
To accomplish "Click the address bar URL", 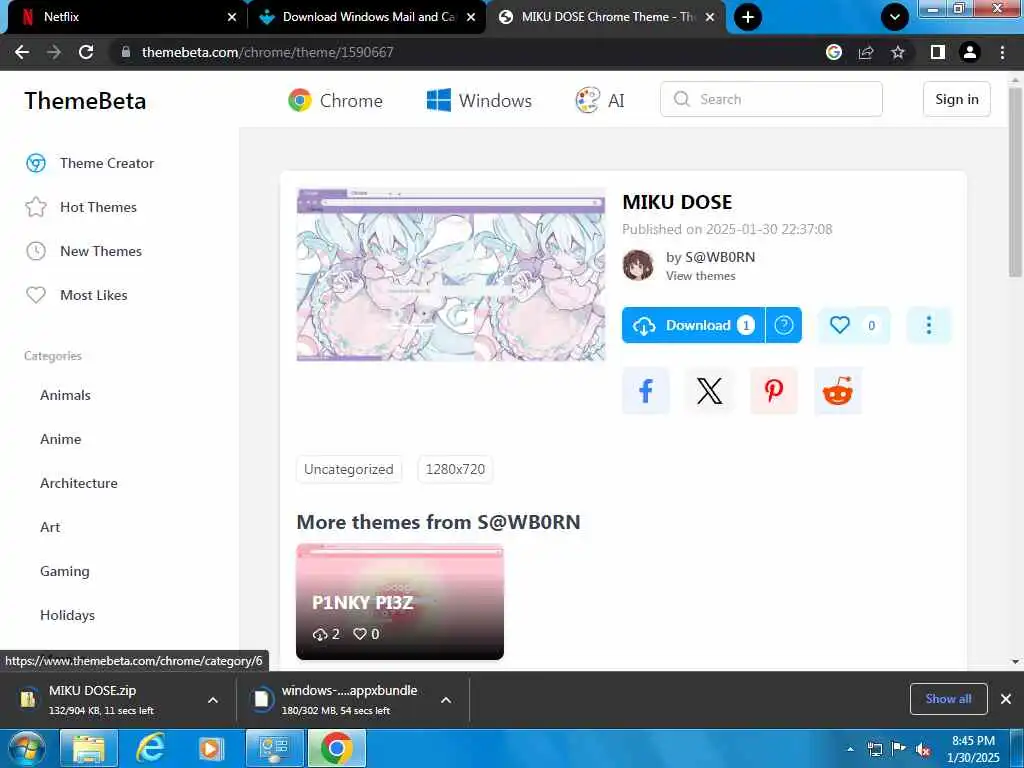I will [268, 52].
